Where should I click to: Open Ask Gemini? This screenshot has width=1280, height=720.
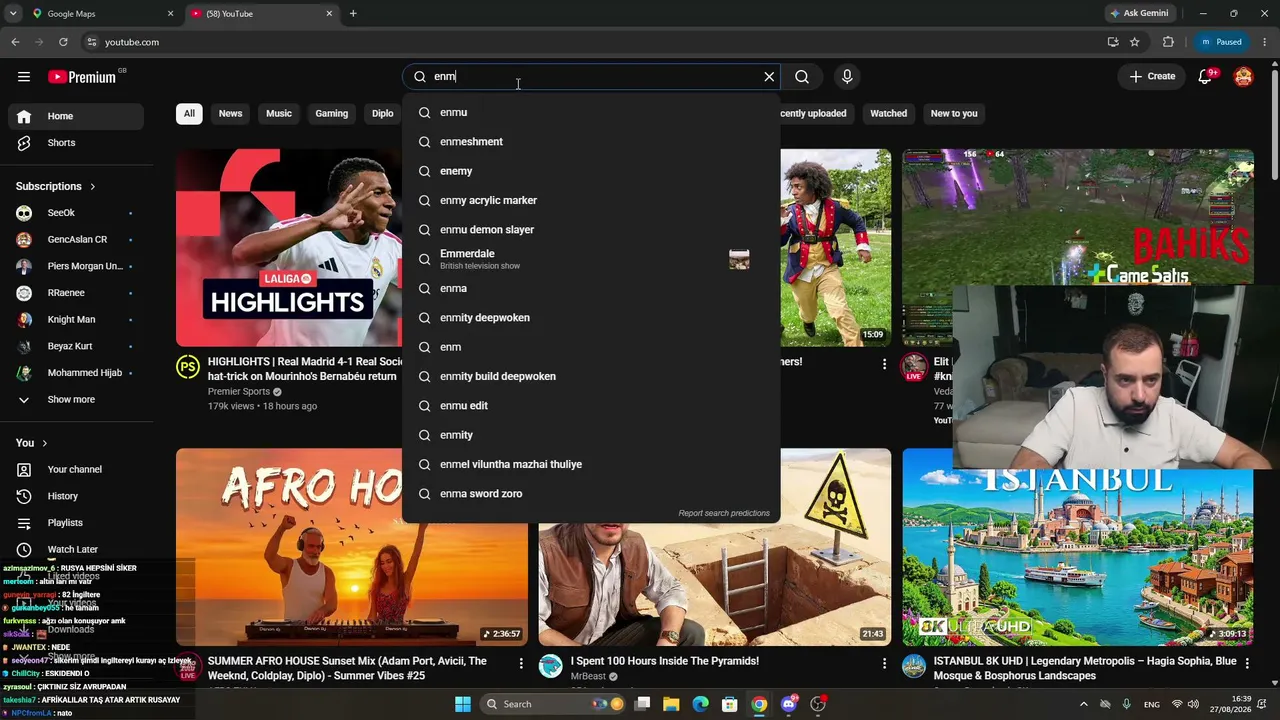coord(1139,13)
